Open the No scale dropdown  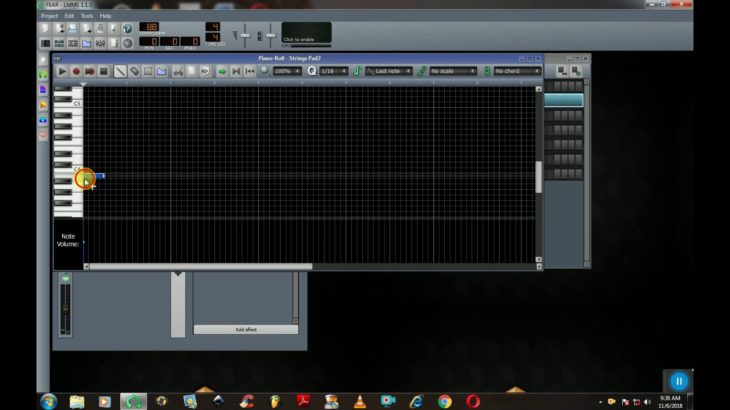[x=453, y=71]
